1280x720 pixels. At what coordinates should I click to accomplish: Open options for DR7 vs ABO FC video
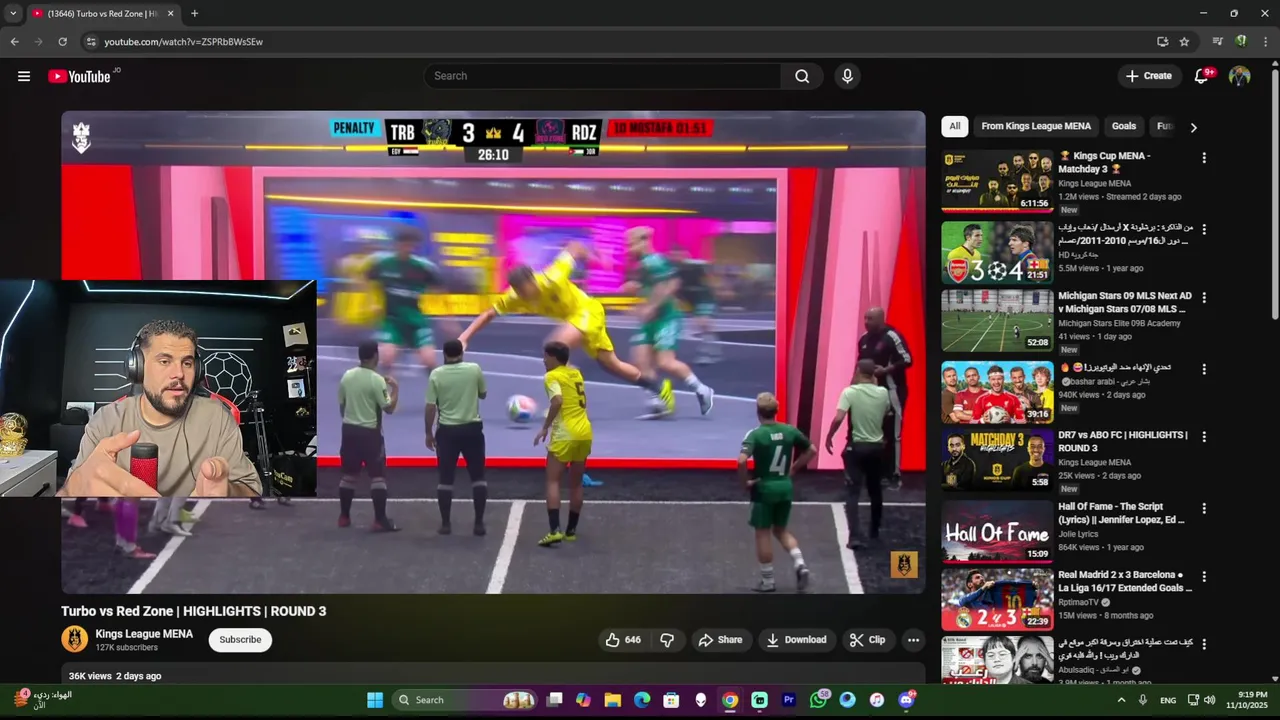[1204, 437]
